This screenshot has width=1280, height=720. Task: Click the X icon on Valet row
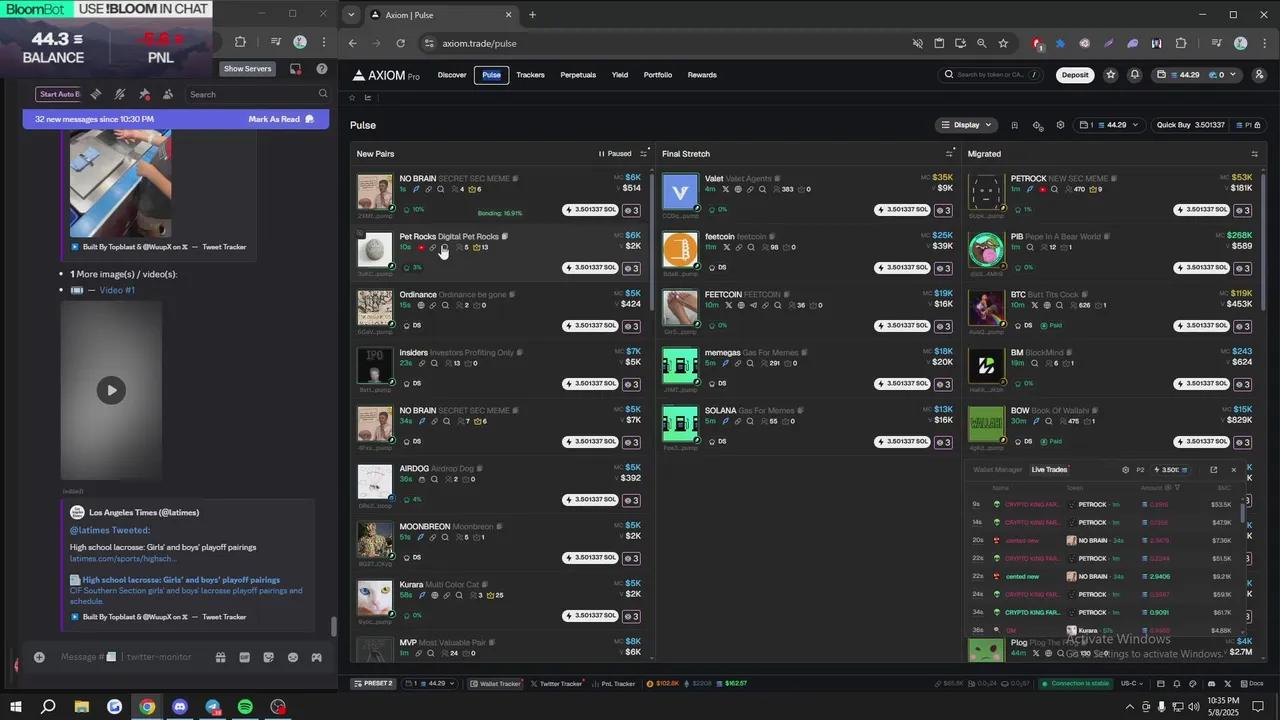point(726,189)
